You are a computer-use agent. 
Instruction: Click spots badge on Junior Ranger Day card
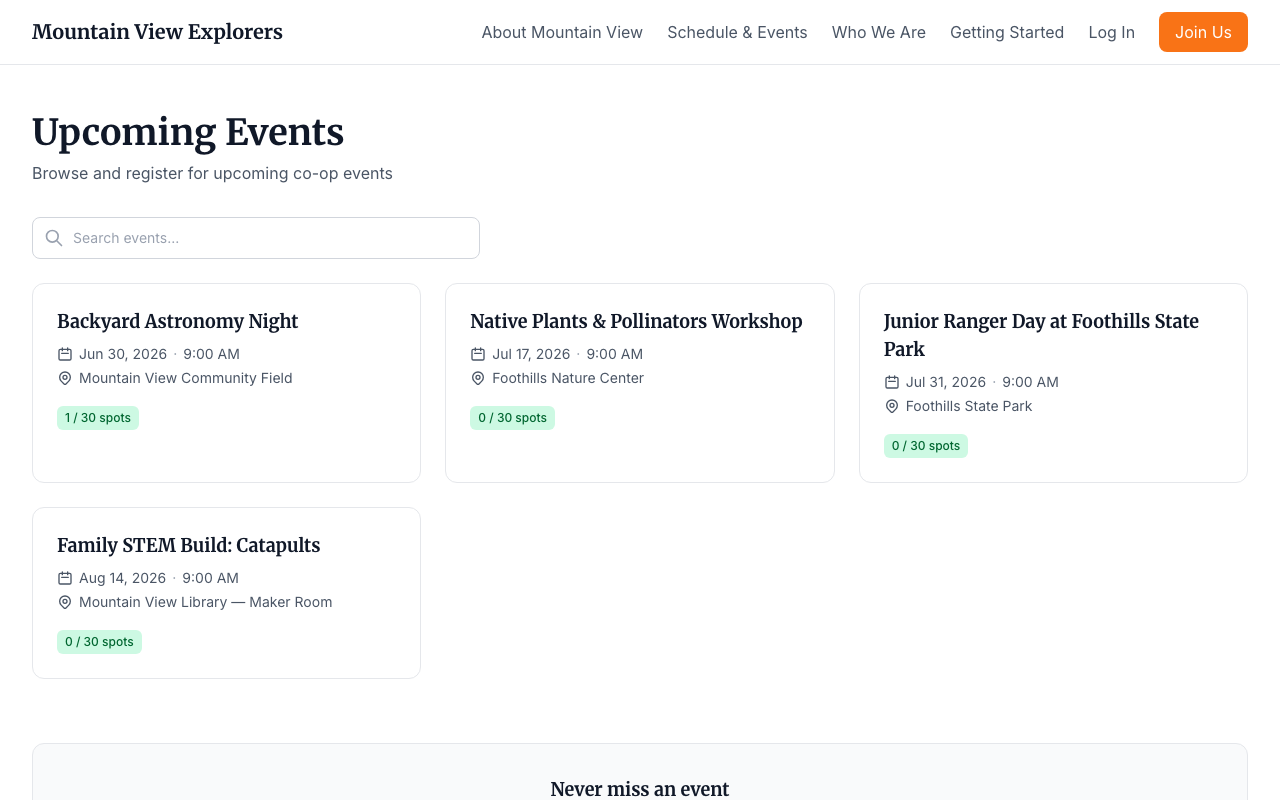click(x=926, y=446)
